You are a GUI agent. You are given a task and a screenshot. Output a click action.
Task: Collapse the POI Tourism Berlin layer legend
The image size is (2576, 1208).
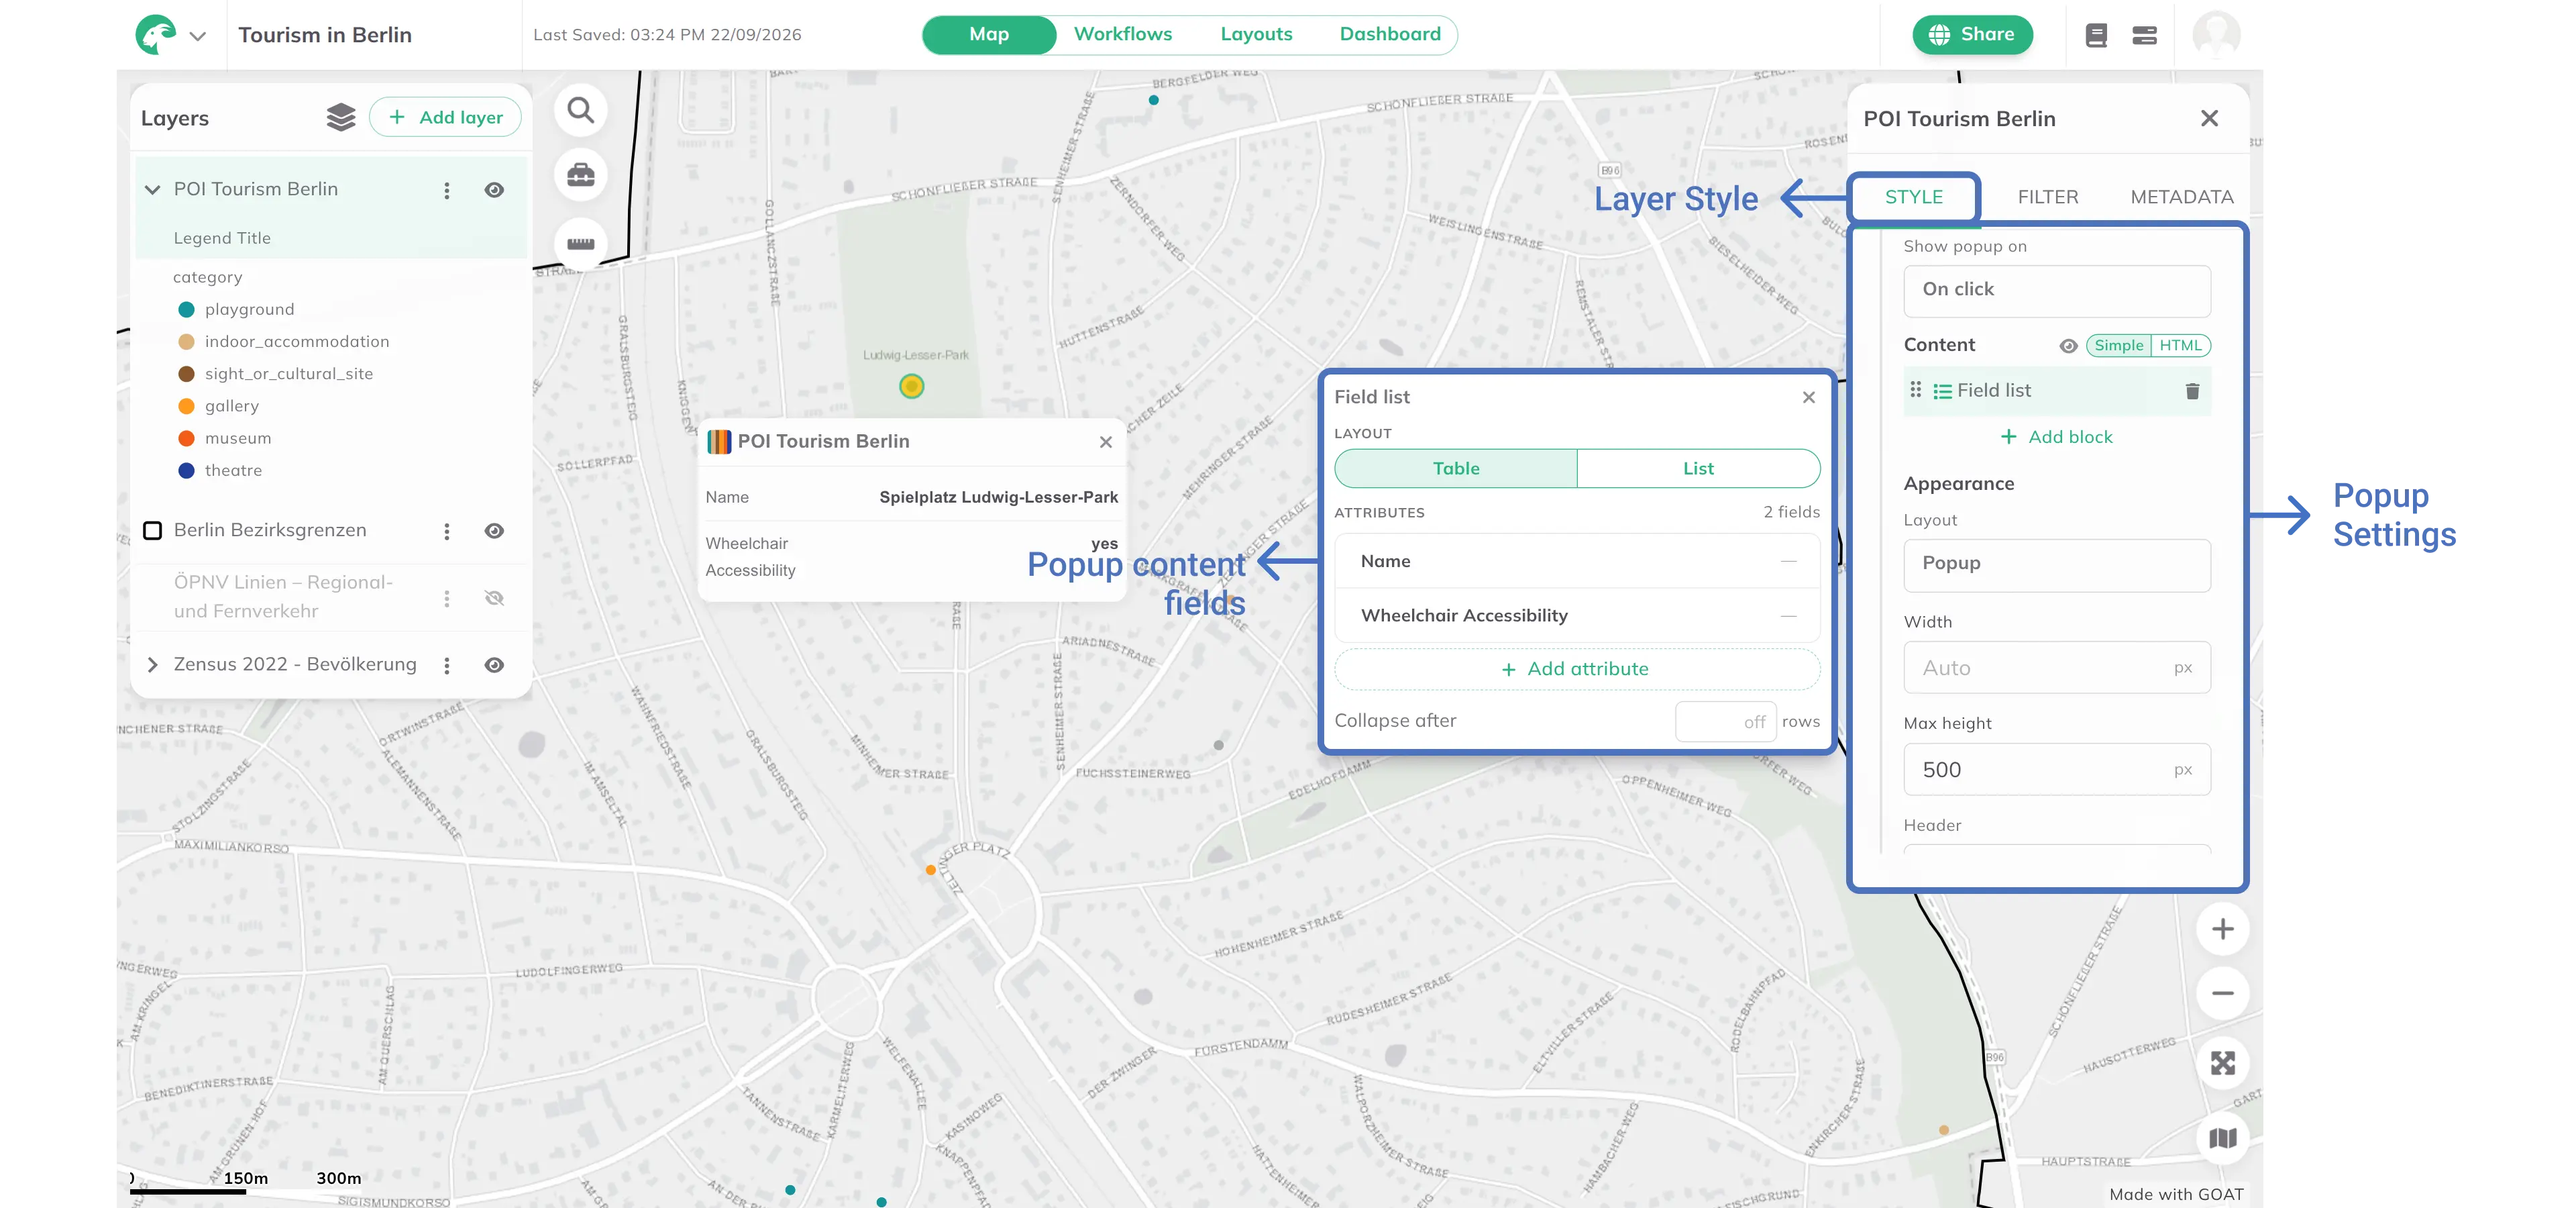[x=153, y=190]
